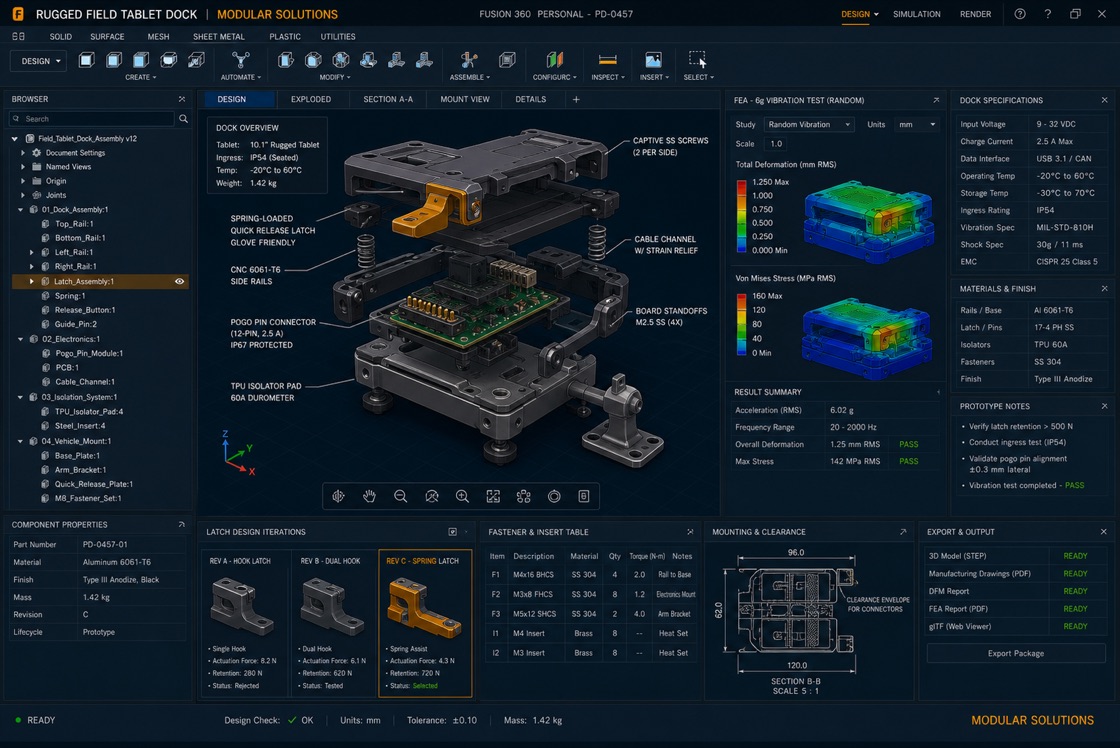The height and width of the screenshot is (748, 1120).
Task: Select TPU_Isolator_Pad:4 in the browser tree
Action: (89, 412)
